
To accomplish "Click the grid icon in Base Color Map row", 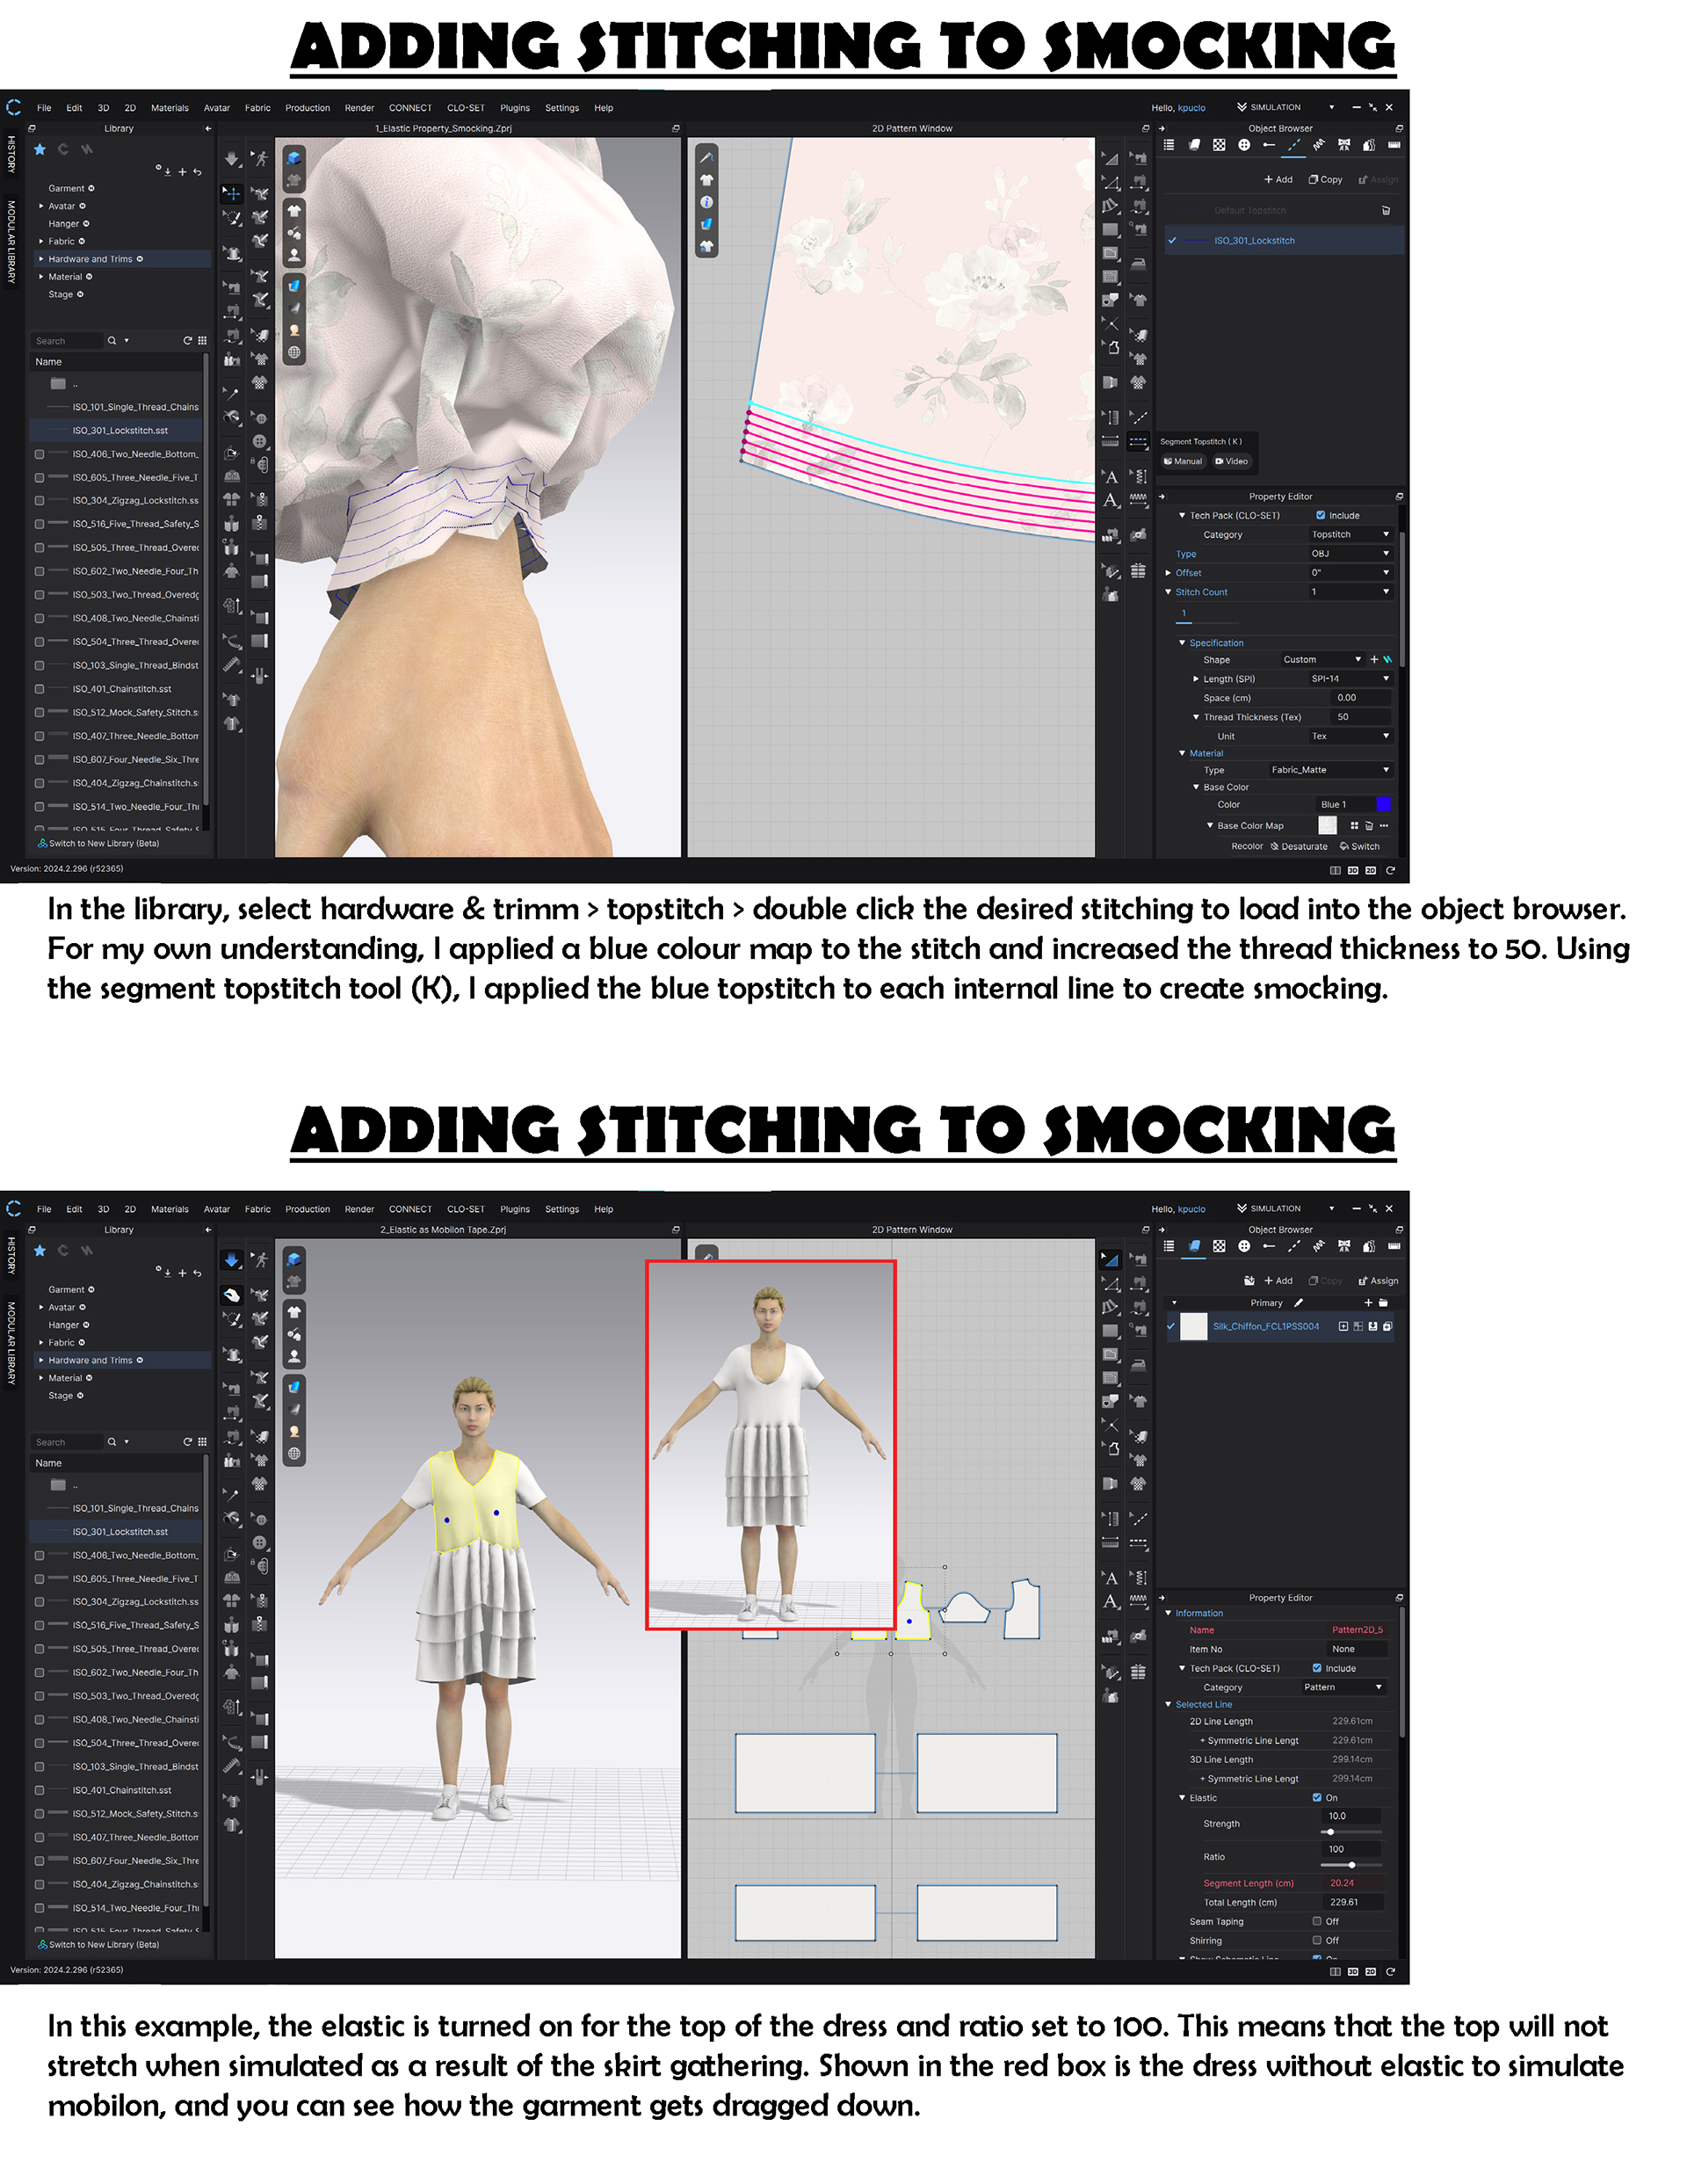I will [x=1355, y=826].
